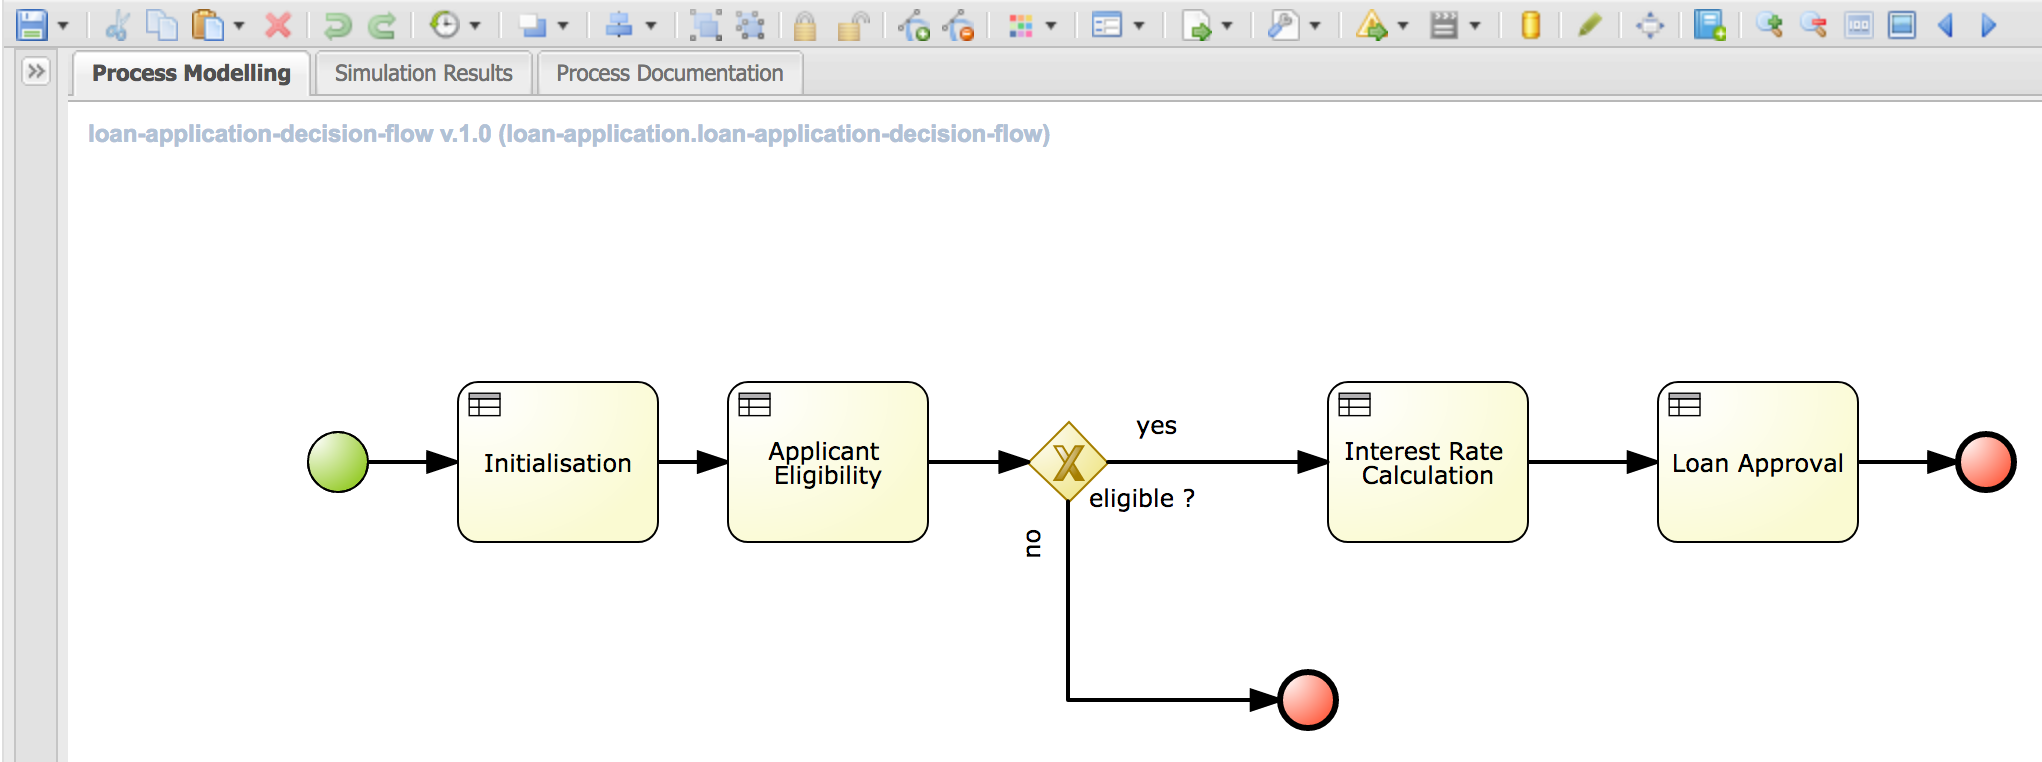Click the zoom to actual size icon
2042x762 pixels.
click(x=1858, y=25)
